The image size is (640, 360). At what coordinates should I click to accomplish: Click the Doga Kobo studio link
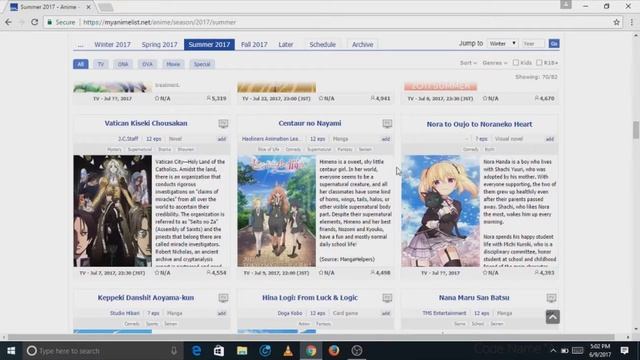point(290,313)
